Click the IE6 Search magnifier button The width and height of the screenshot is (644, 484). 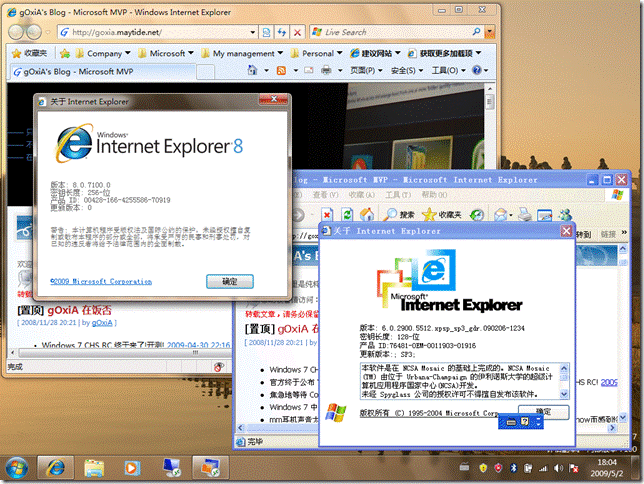tap(399, 214)
